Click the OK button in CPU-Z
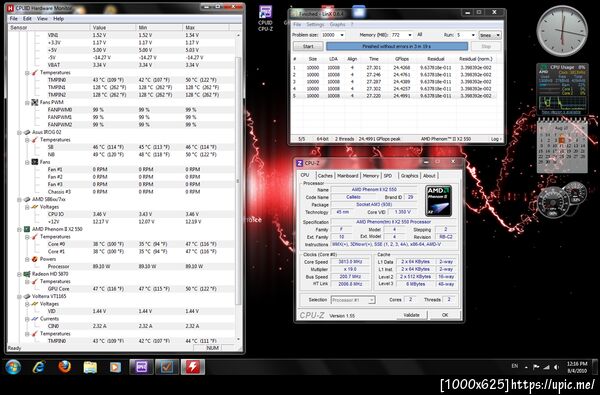Image resolution: width=600 pixels, height=395 pixels. pos(445,315)
